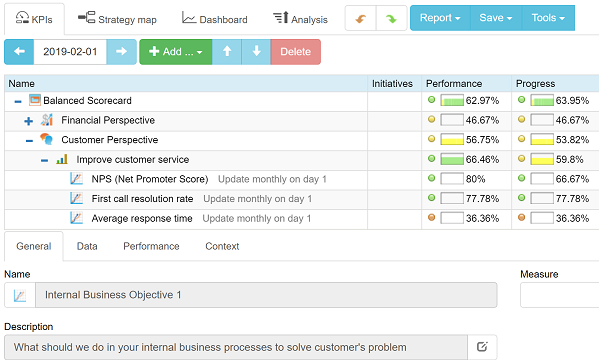
Task: Click NPS progress green status dot
Action: point(521,178)
